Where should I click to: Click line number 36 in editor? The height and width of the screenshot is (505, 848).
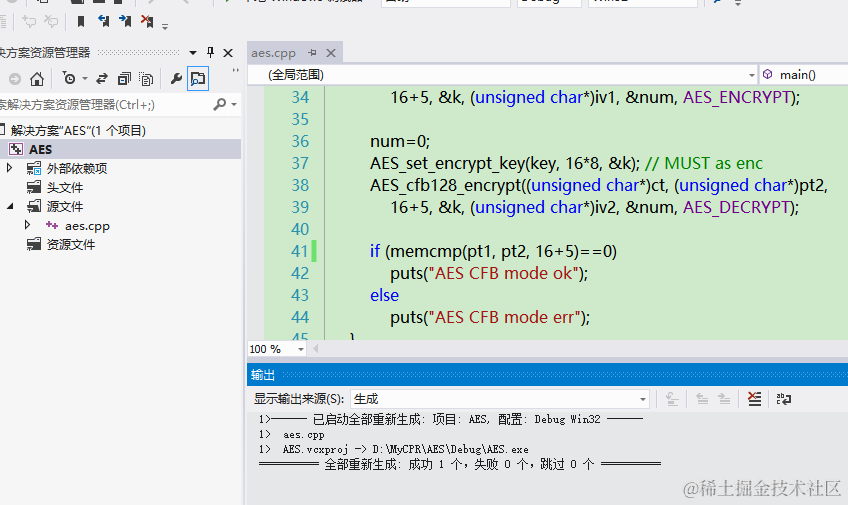point(300,141)
